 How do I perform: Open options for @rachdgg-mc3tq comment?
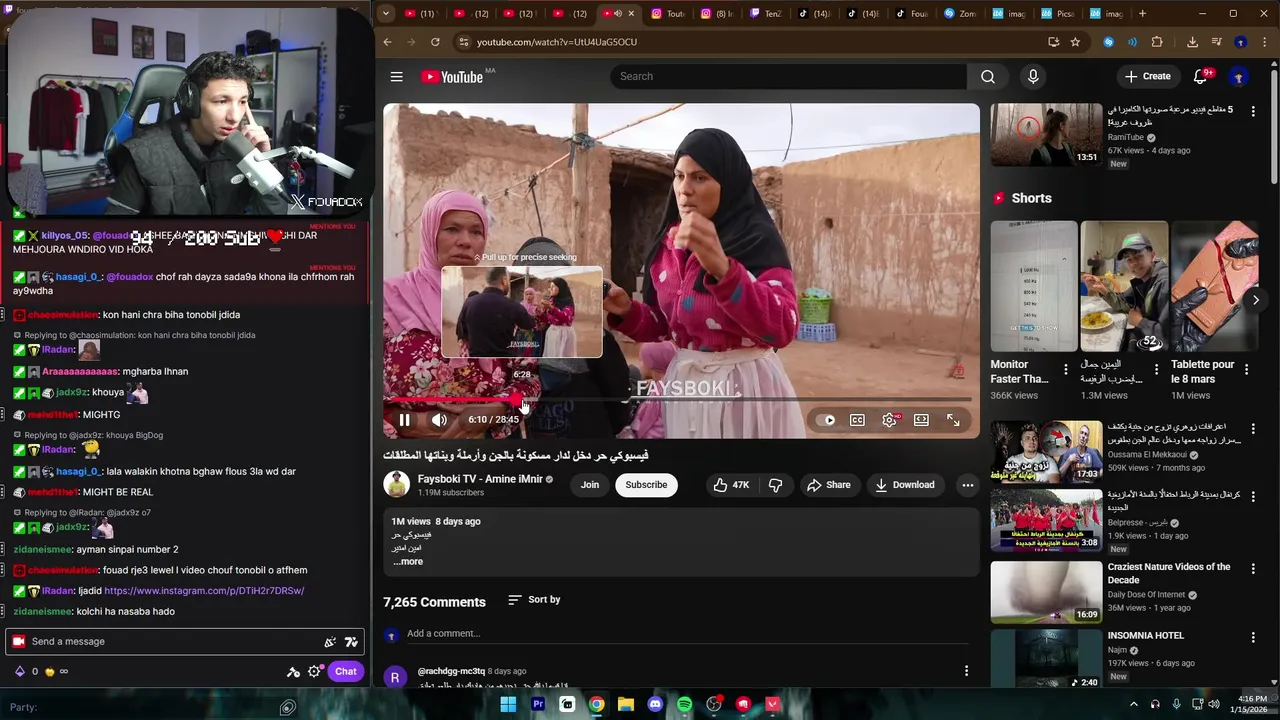click(966, 671)
